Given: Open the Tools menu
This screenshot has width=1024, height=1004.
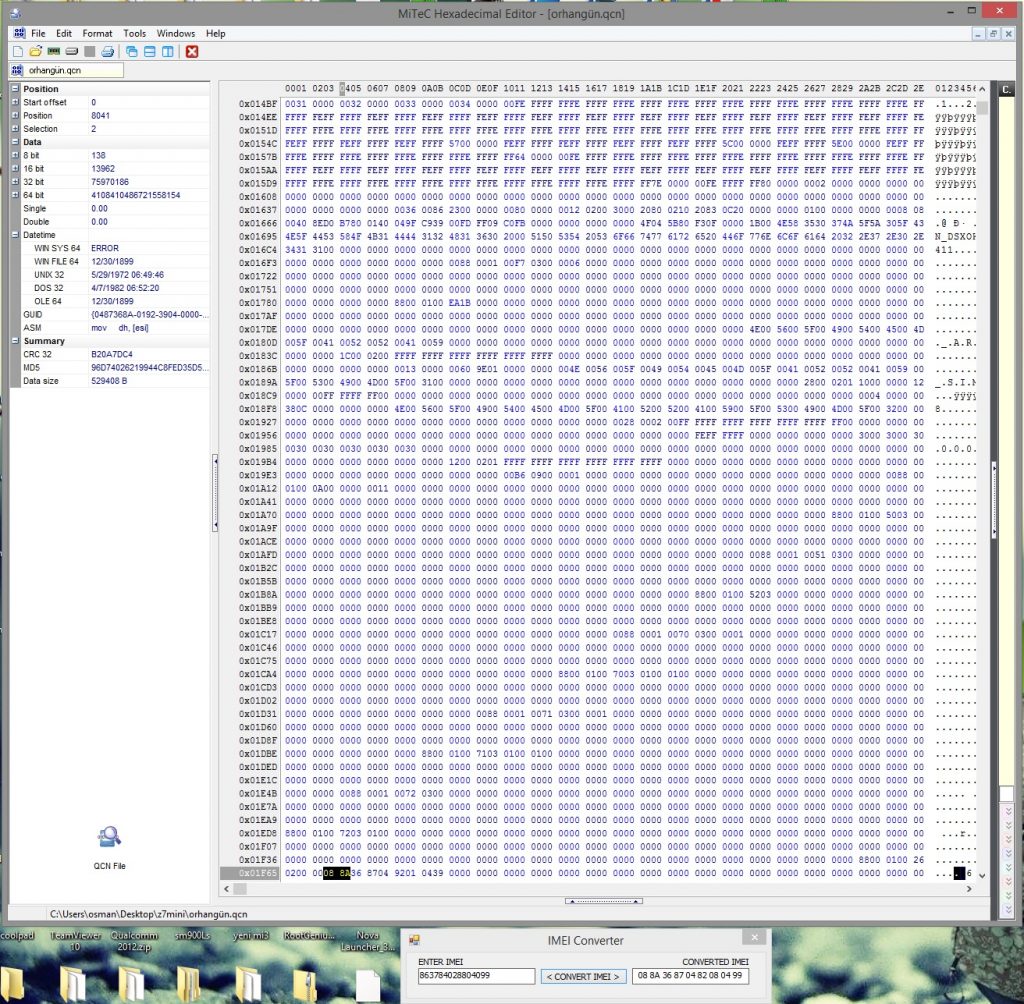Looking at the screenshot, I should tap(134, 33).
